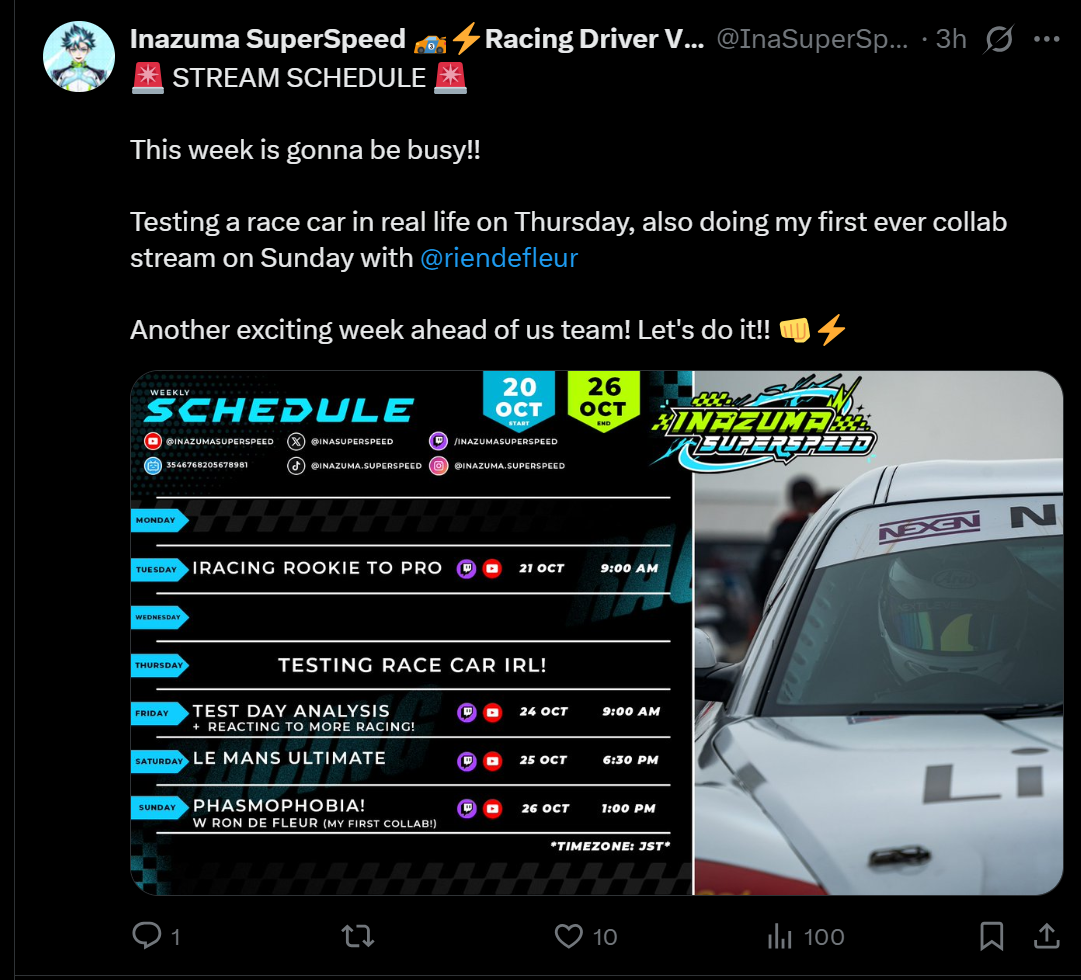Click the 20 OCT start date badge

519,401
